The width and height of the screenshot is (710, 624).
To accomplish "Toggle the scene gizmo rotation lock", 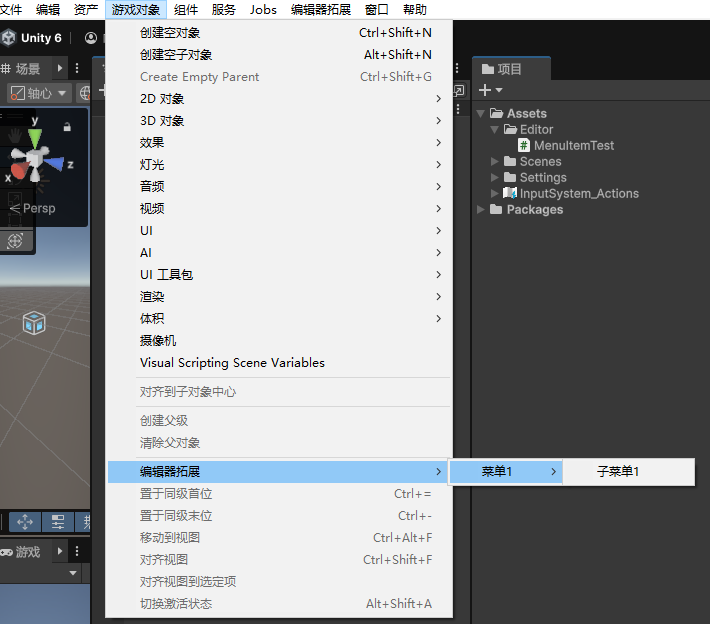I will [67, 127].
